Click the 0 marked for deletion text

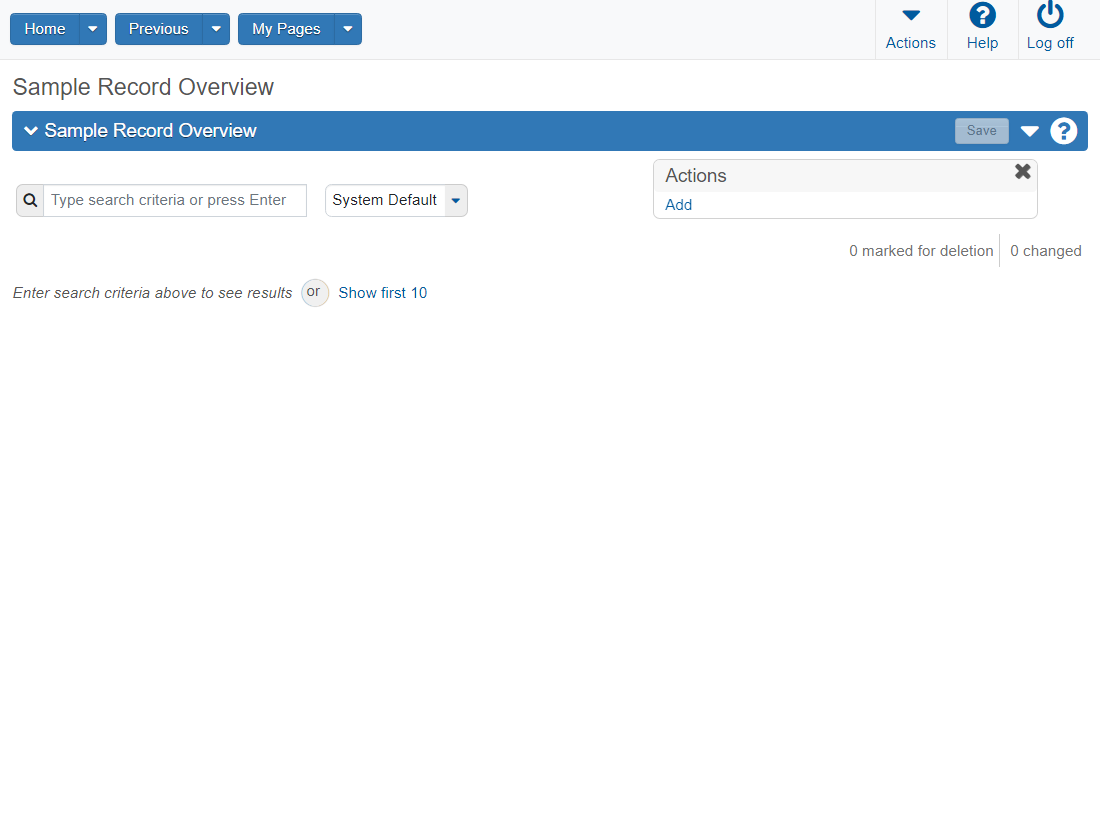tap(921, 251)
